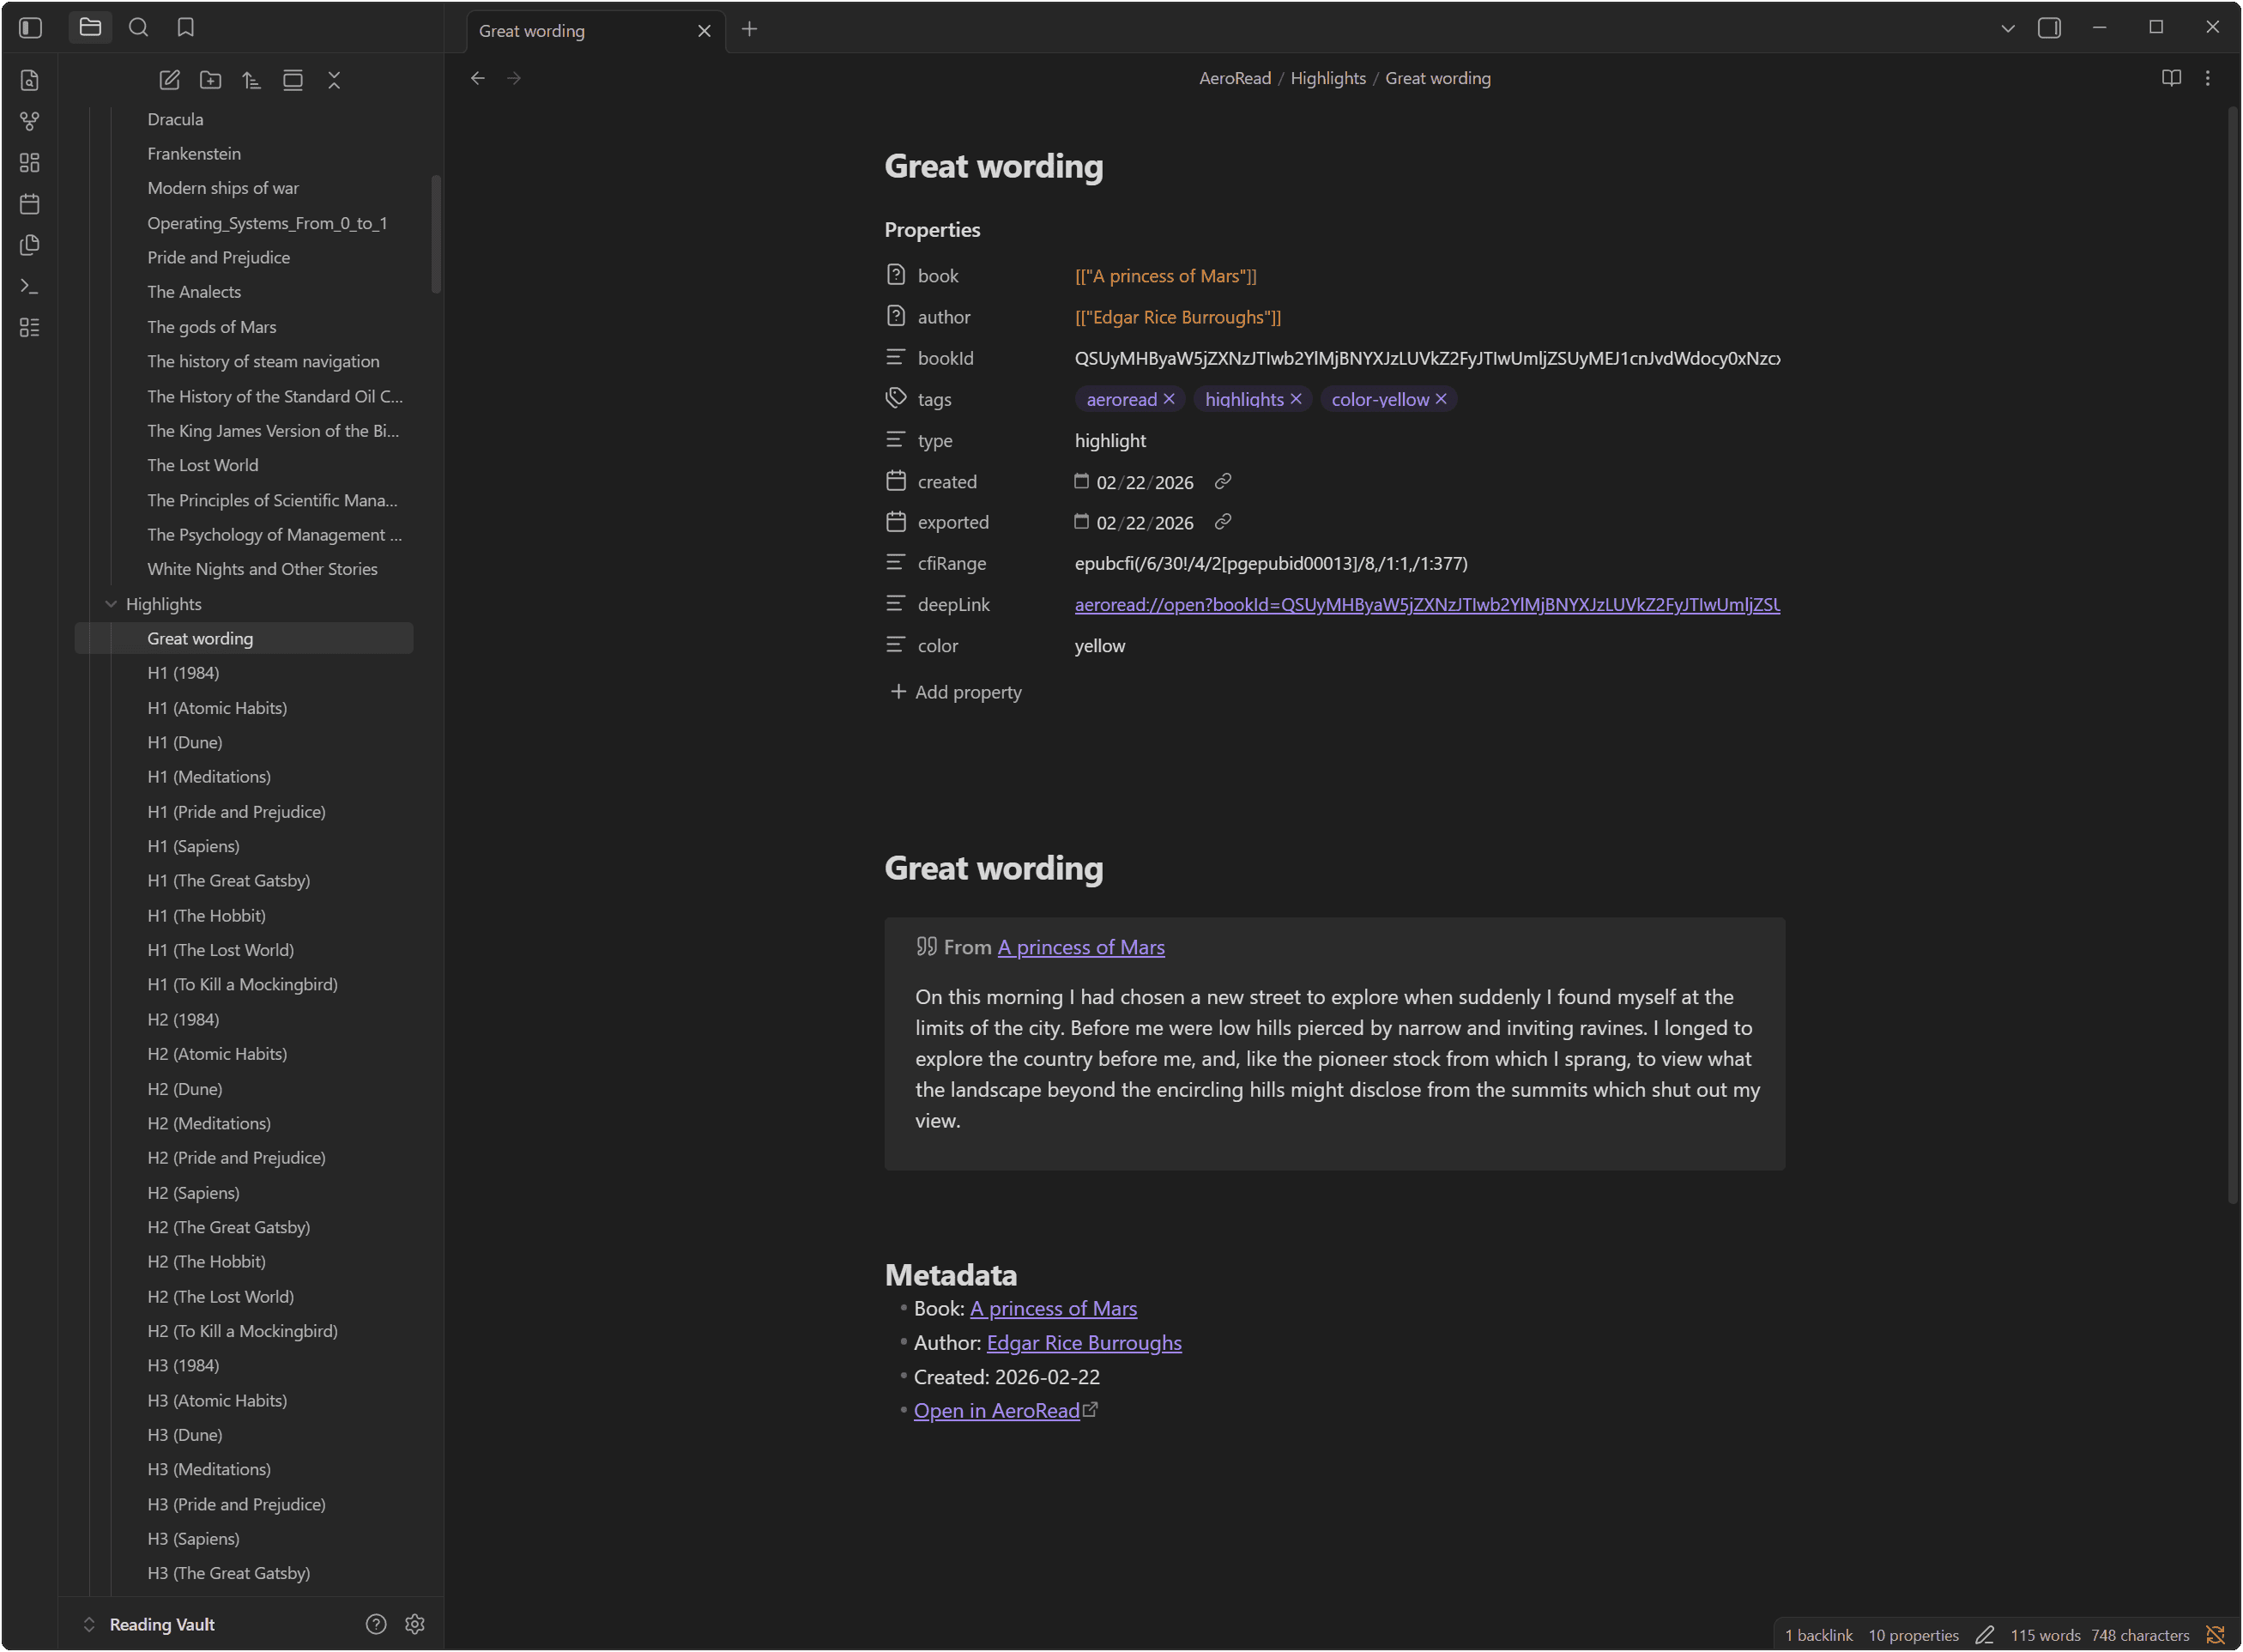Image resolution: width=2243 pixels, height=1652 pixels.
Task: Follow the Open in AeroRead link
Action: click(996, 1410)
